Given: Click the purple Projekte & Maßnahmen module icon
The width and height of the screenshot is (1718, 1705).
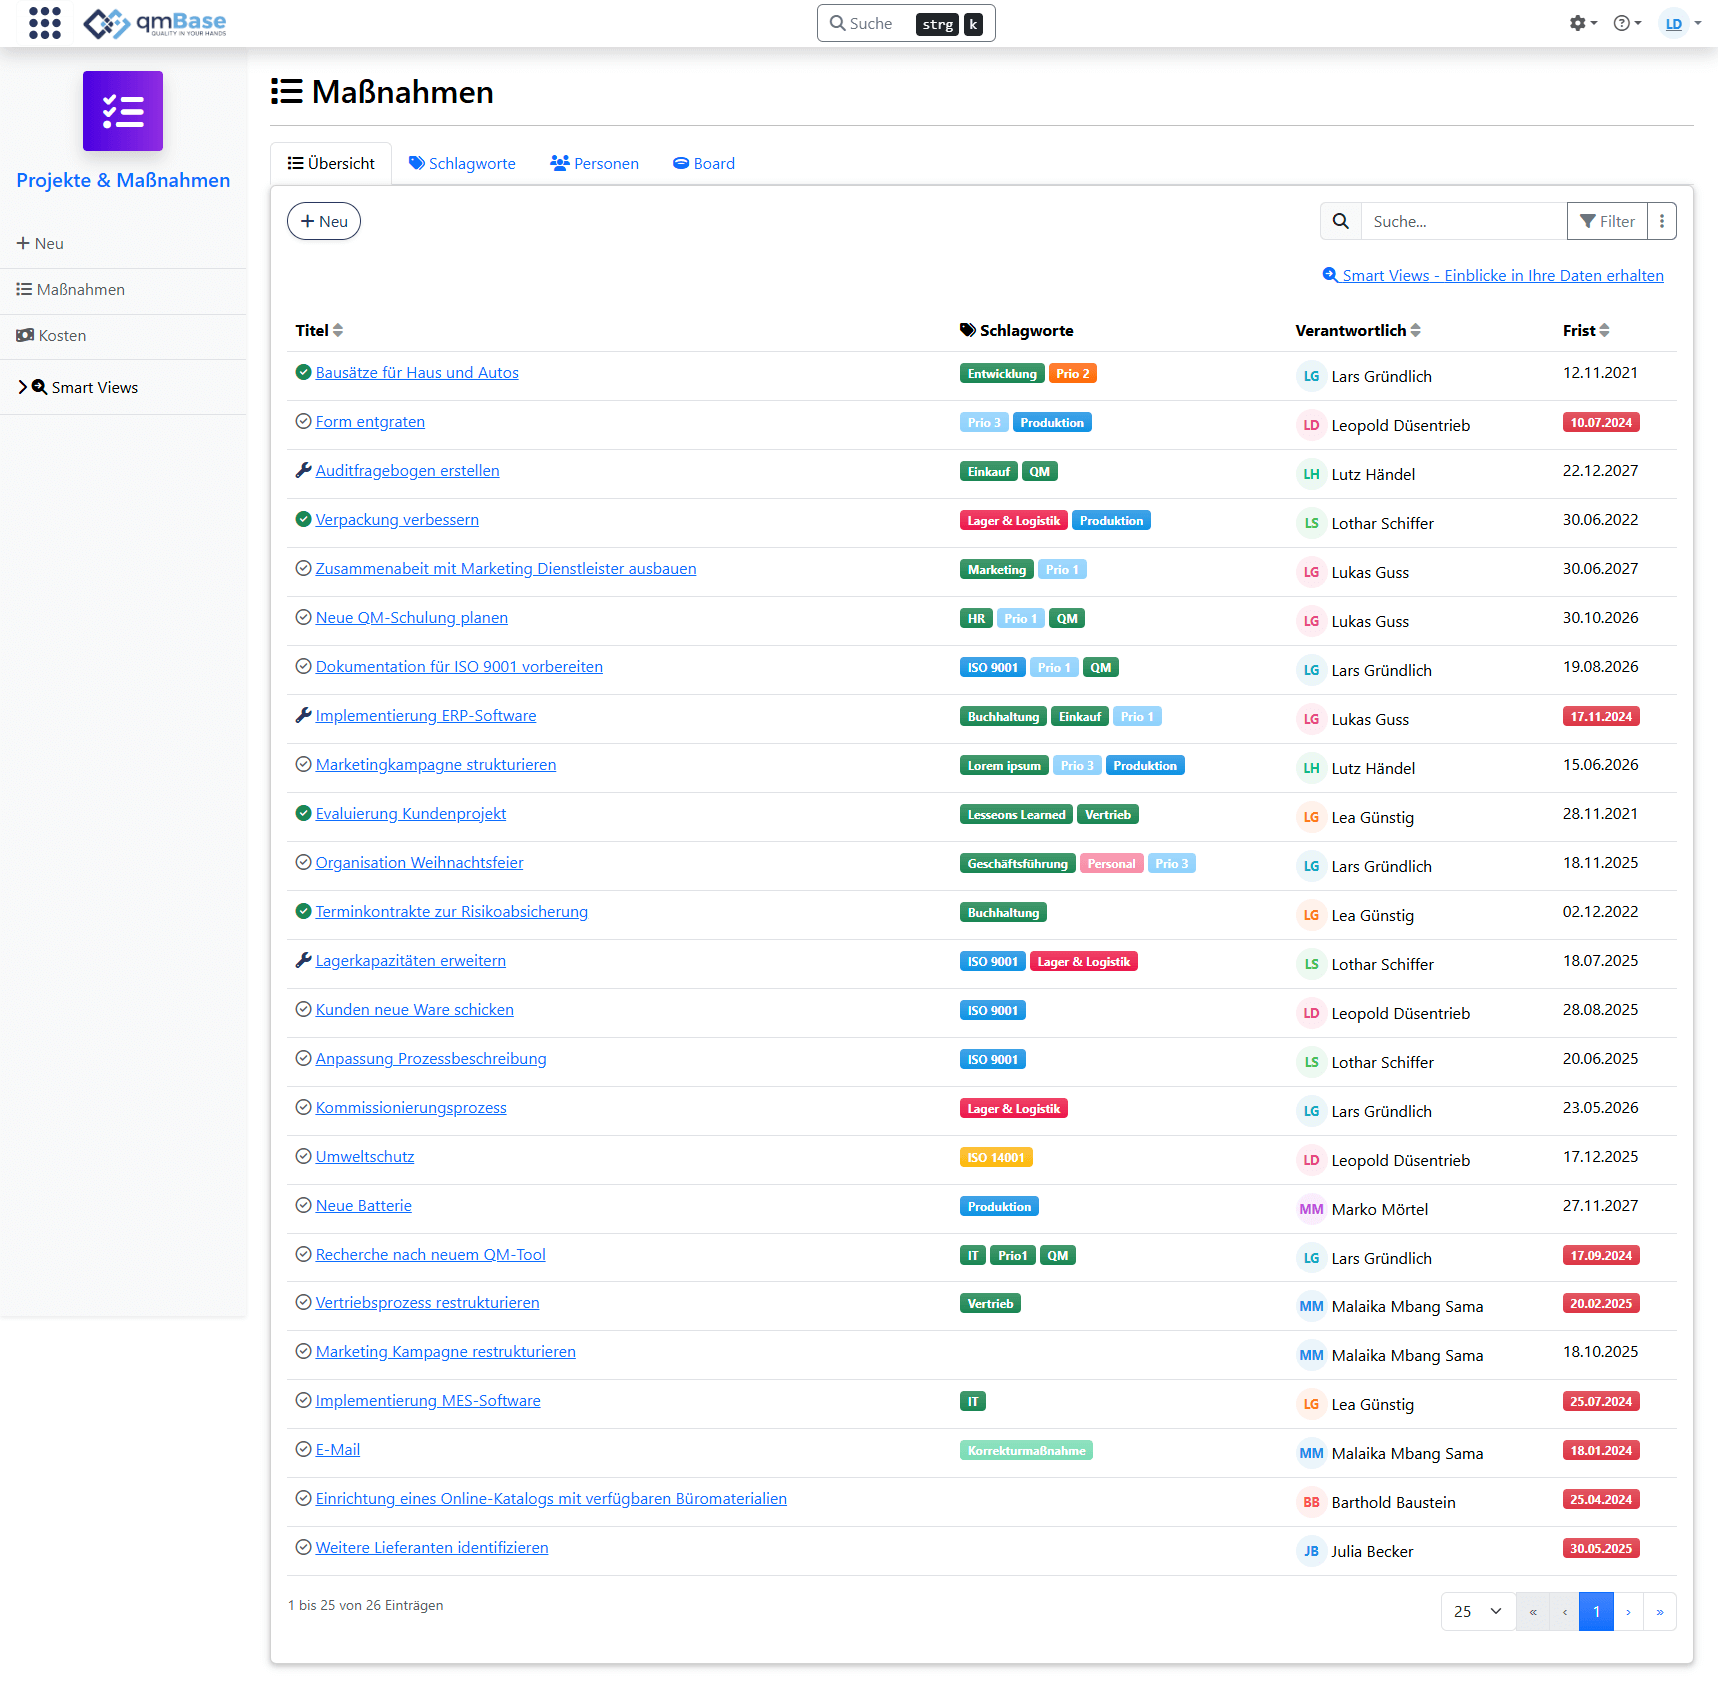Looking at the screenshot, I should point(123,111).
